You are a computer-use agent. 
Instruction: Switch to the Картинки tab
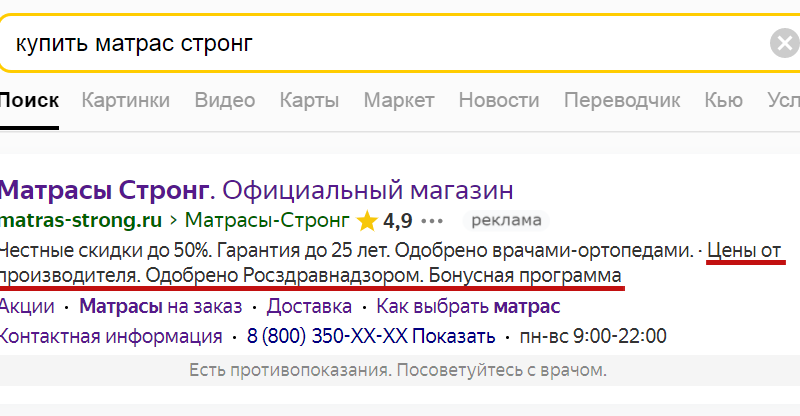[126, 100]
